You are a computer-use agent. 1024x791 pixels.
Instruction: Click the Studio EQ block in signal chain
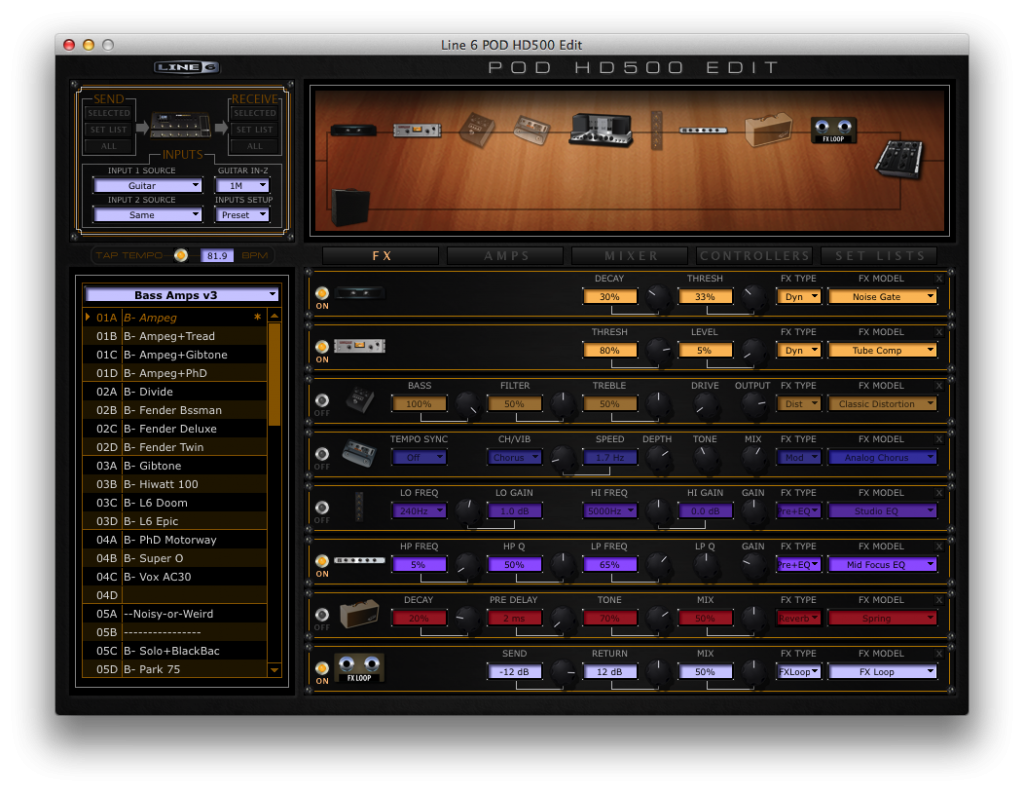[657, 129]
